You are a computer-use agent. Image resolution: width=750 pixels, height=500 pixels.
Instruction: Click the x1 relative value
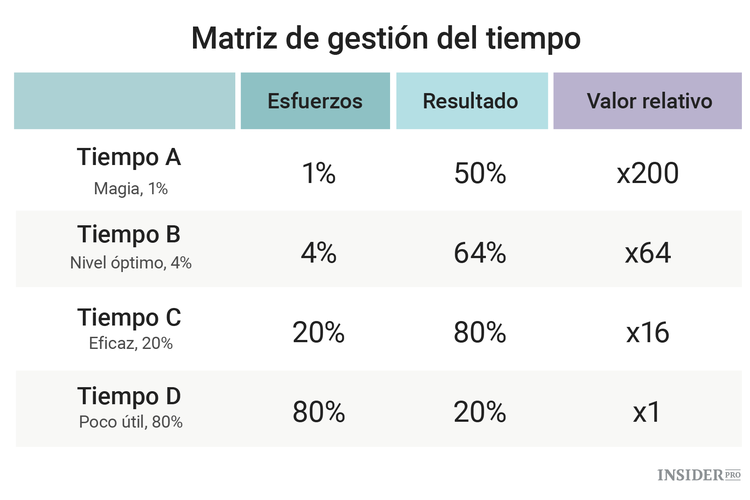coord(648,411)
